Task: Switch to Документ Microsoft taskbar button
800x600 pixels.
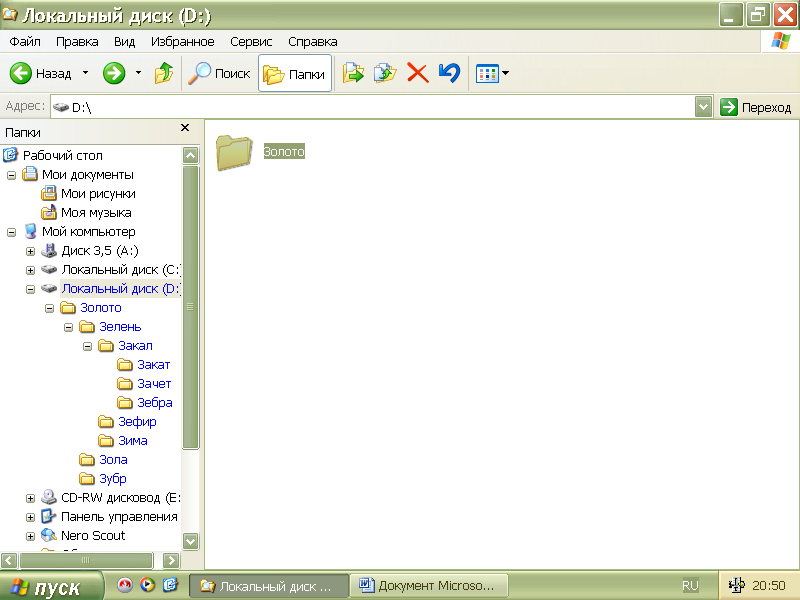Action: click(429, 586)
